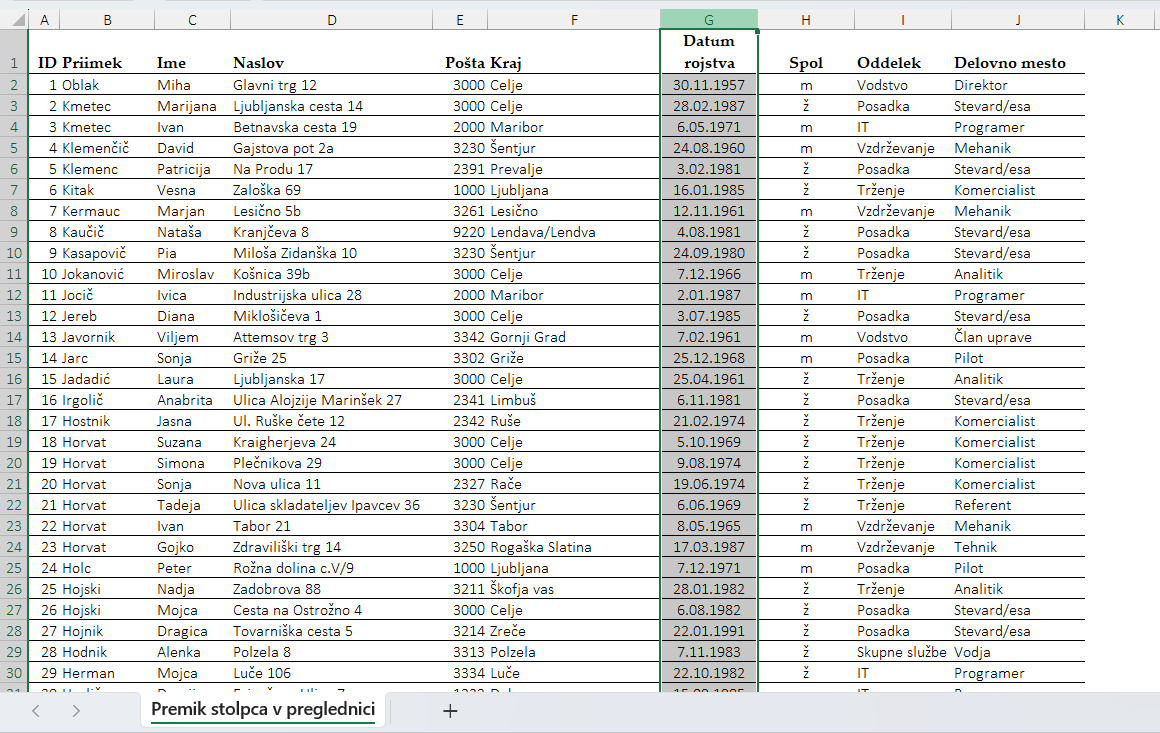
Task: Select address cell 'Zaloška 69'
Action: tap(331, 190)
